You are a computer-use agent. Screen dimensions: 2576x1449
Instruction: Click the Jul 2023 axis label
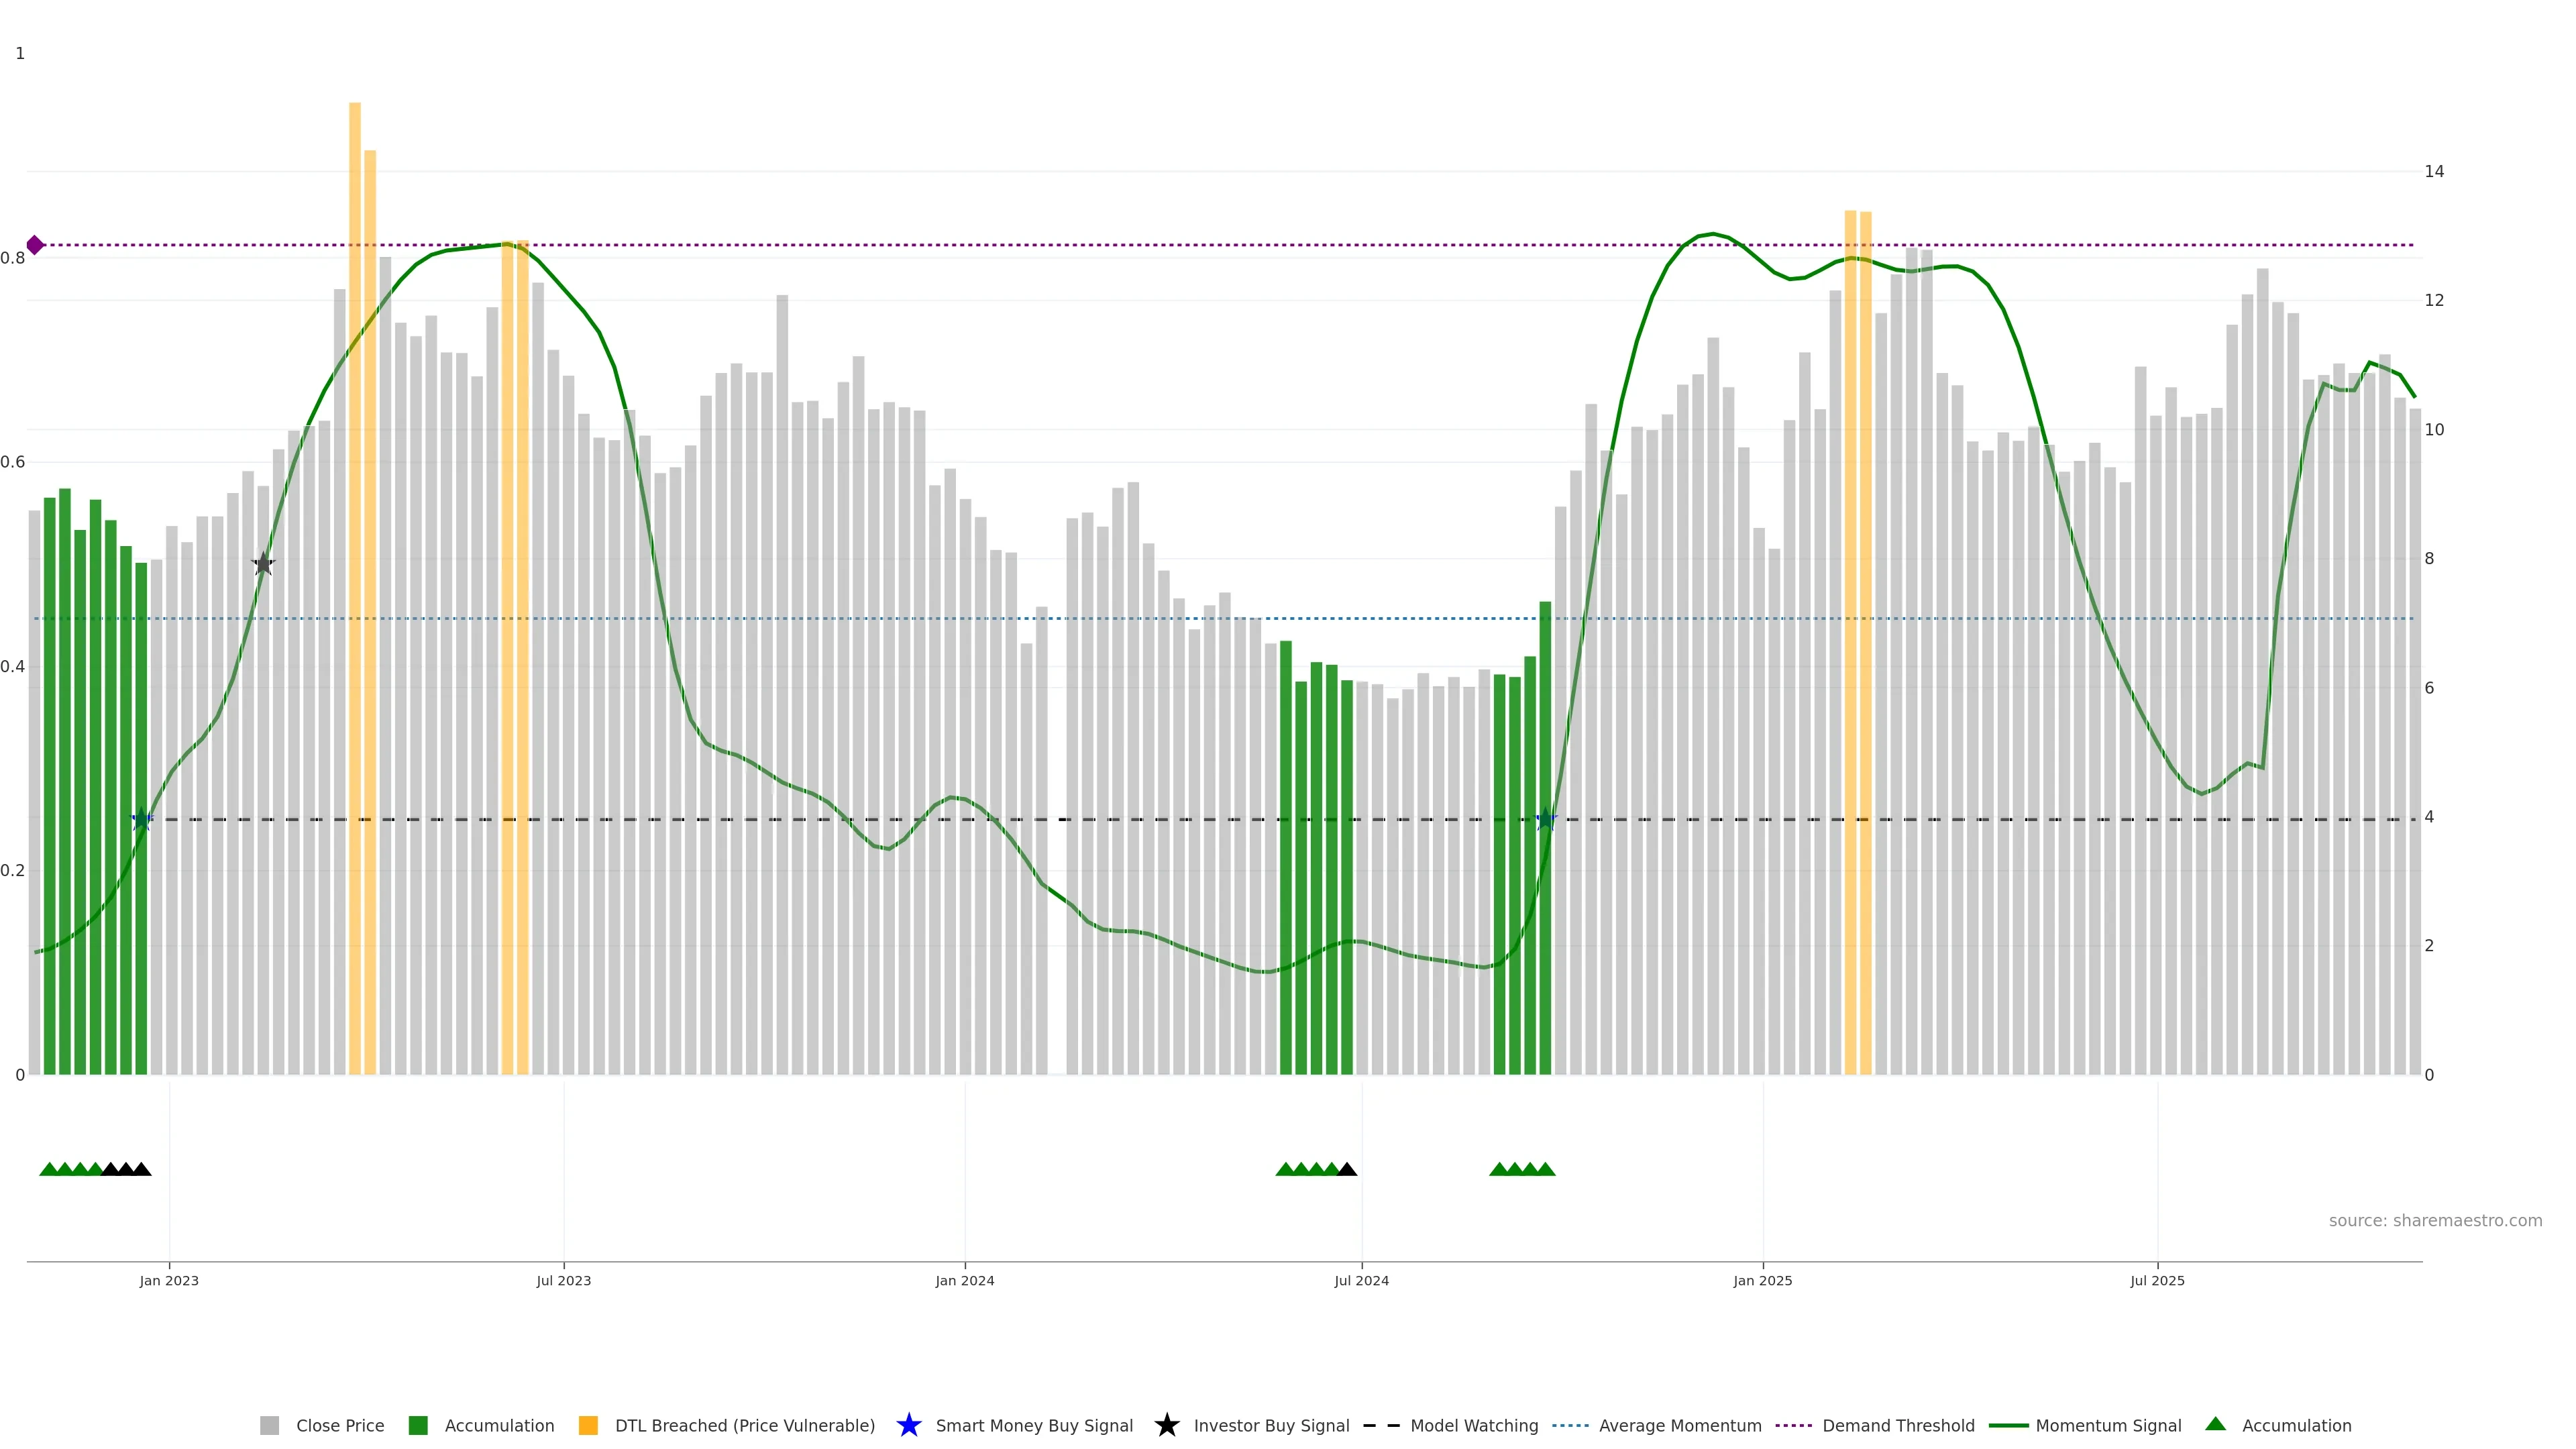[563, 1280]
